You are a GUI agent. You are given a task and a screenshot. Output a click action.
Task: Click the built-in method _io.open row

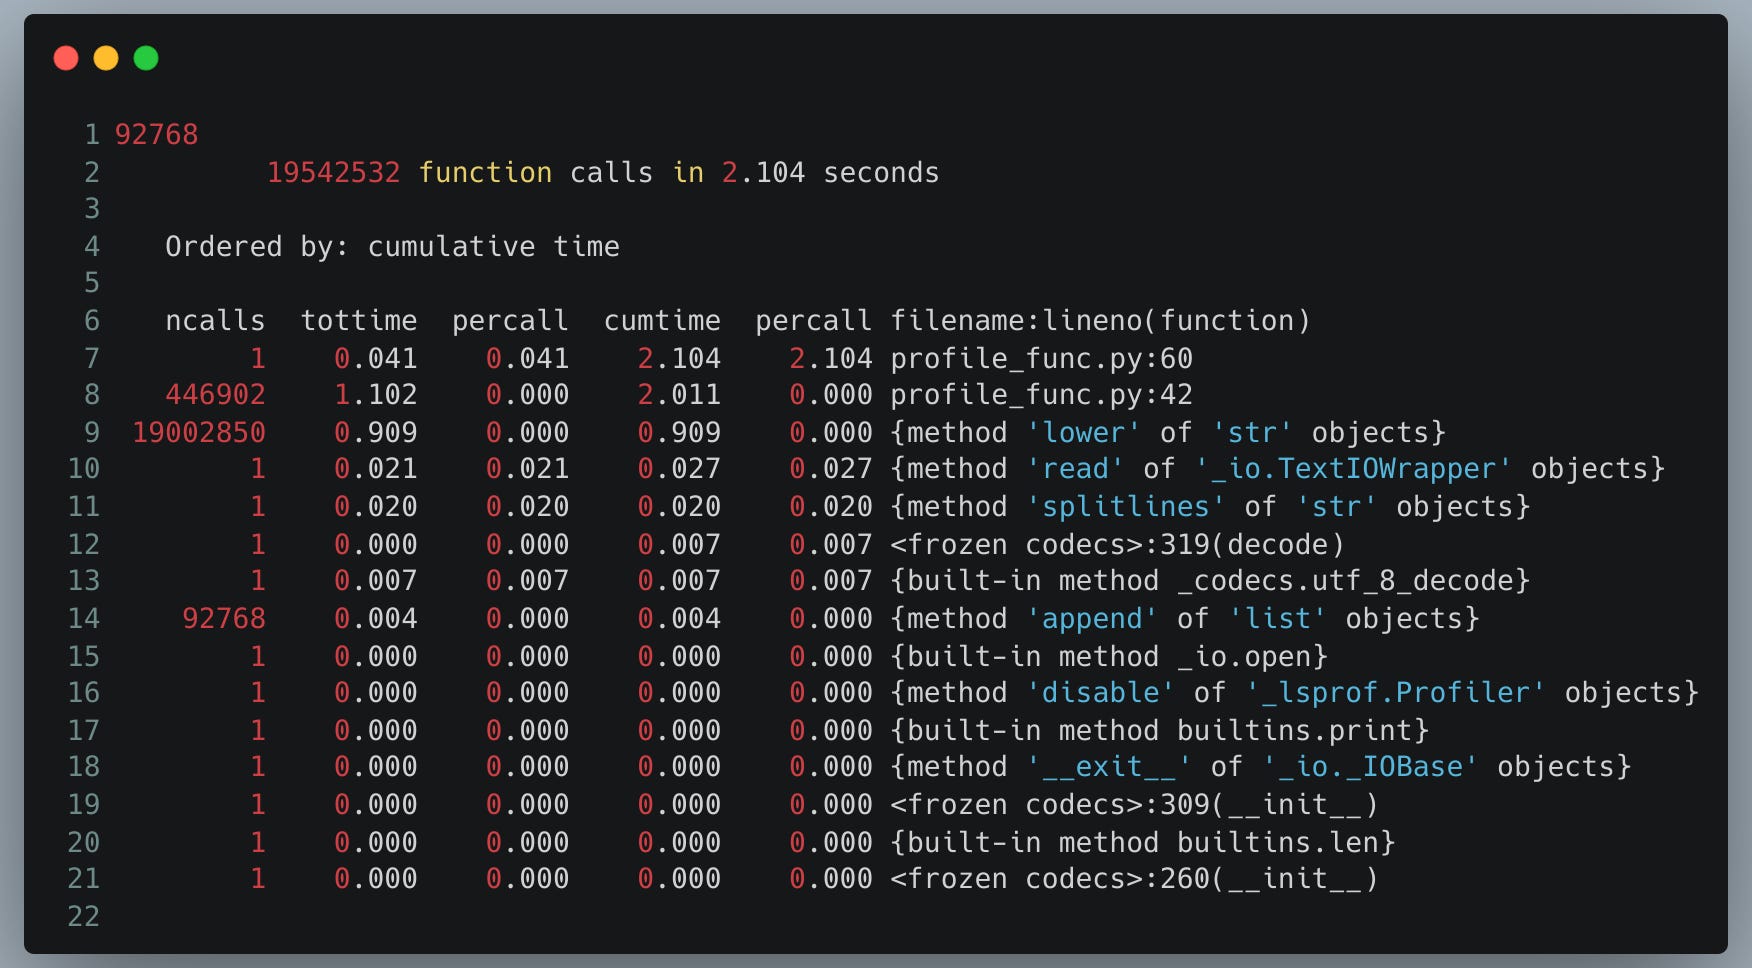point(1109,656)
